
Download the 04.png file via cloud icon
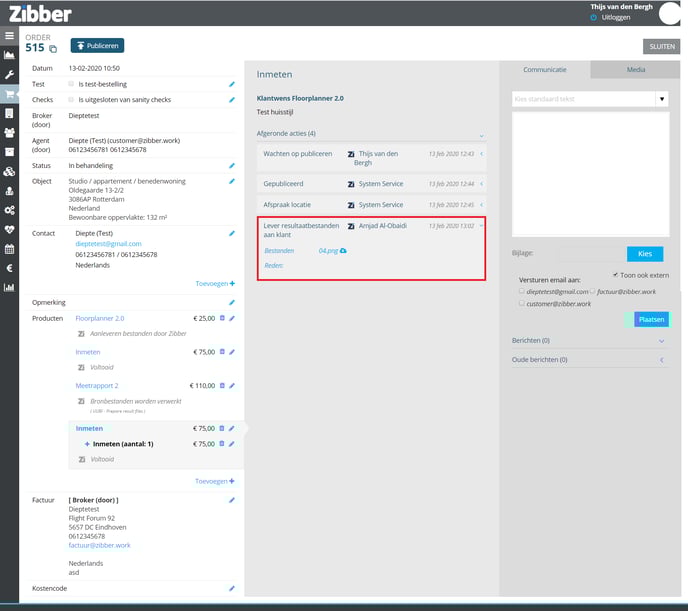(x=343, y=251)
